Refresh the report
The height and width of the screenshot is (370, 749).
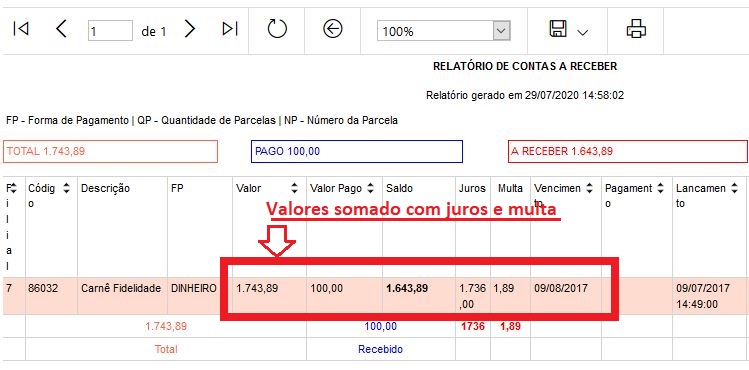click(277, 29)
